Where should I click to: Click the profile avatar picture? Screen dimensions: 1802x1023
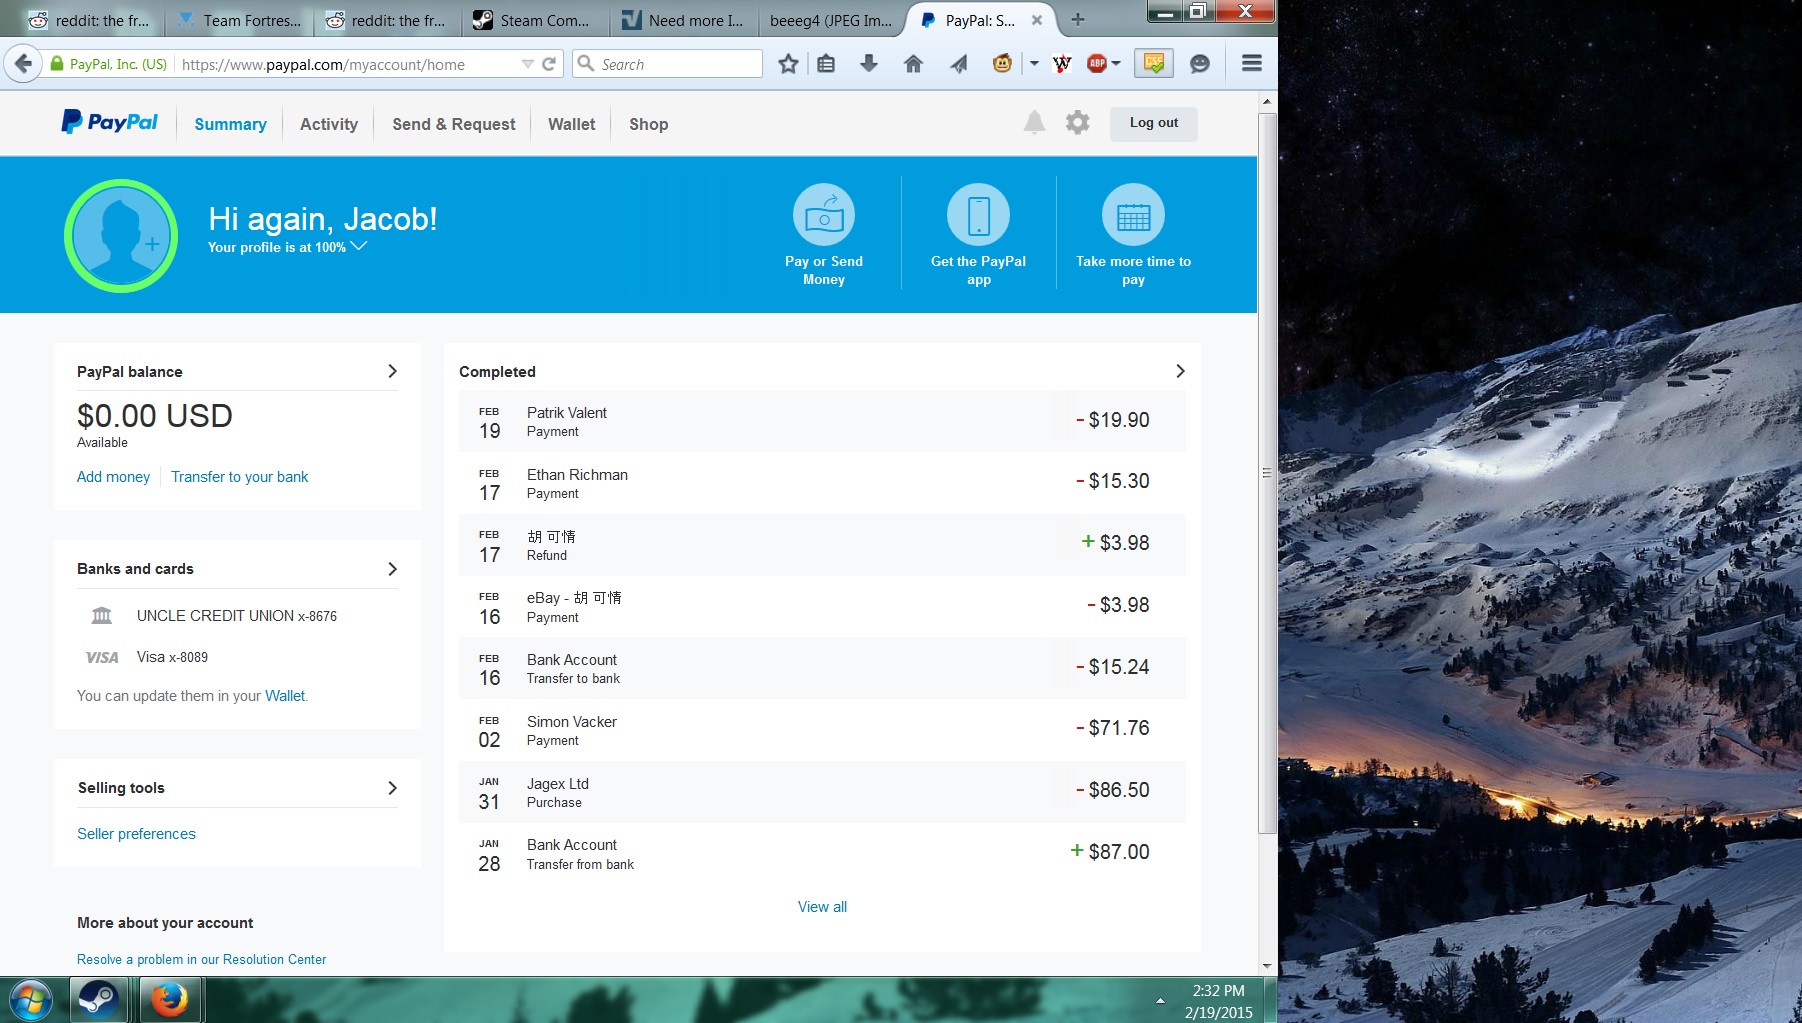coord(121,236)
